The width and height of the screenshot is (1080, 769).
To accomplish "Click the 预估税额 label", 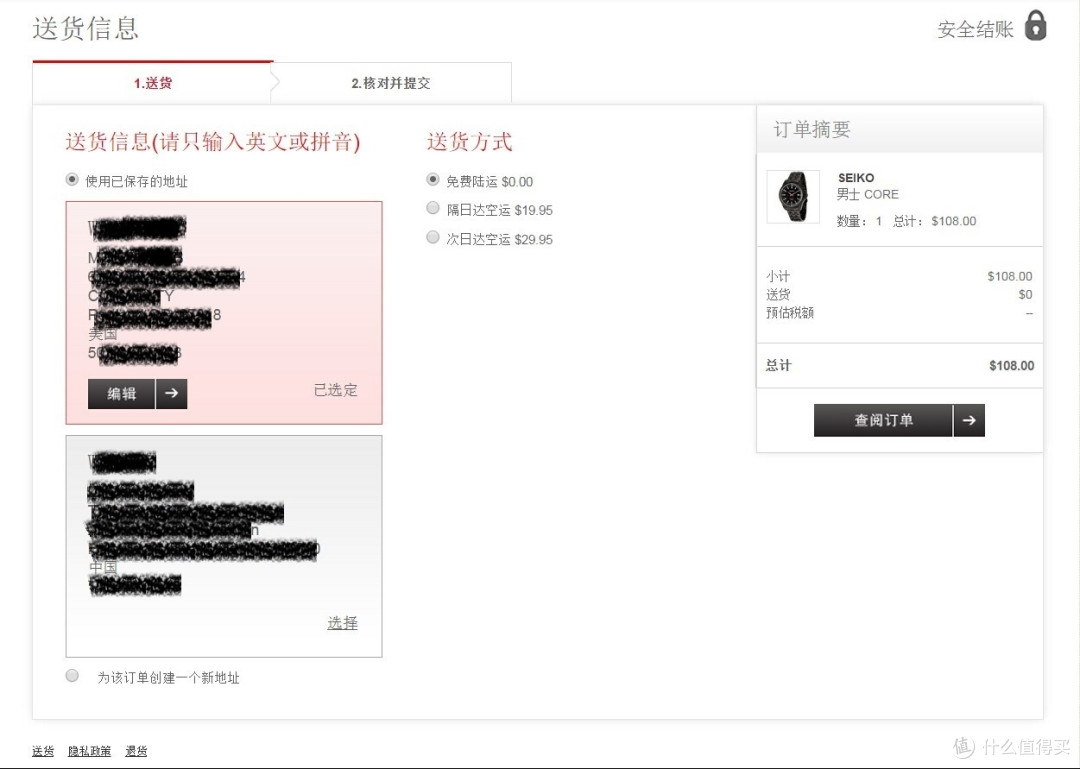I will tap(790, 313).
